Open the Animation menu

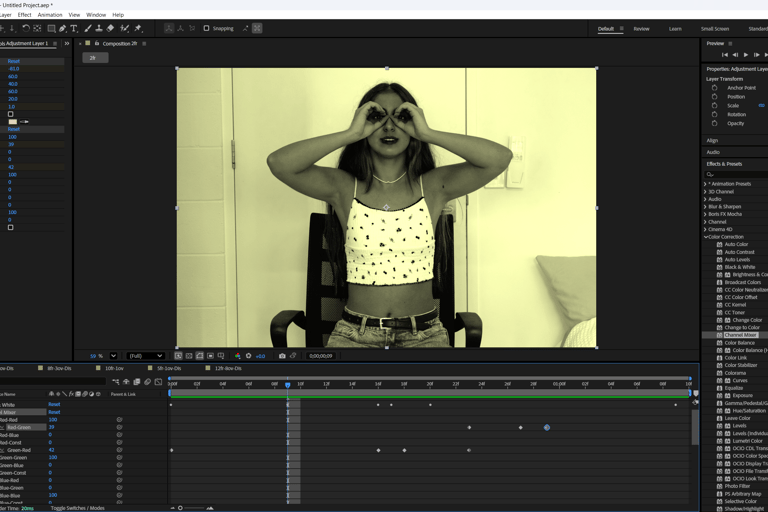tap(50, 15)
